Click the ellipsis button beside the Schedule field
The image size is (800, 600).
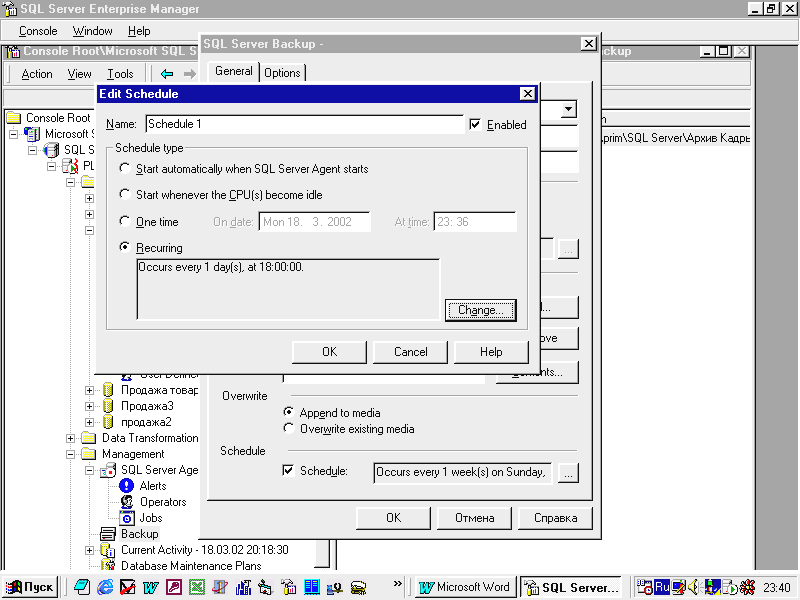pyautogui.click(x=568, y=473)
